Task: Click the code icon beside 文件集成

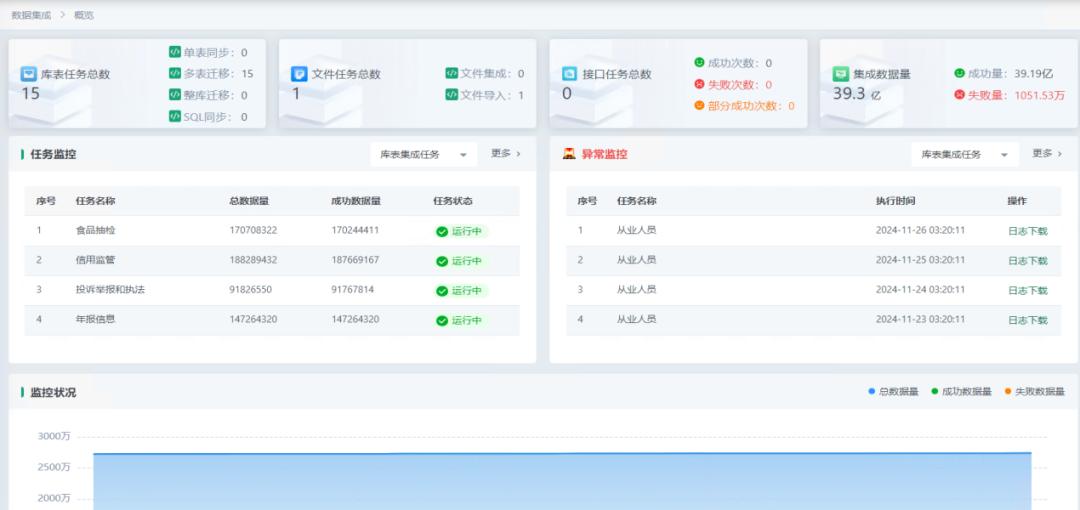Action: [x=452, y=73]
